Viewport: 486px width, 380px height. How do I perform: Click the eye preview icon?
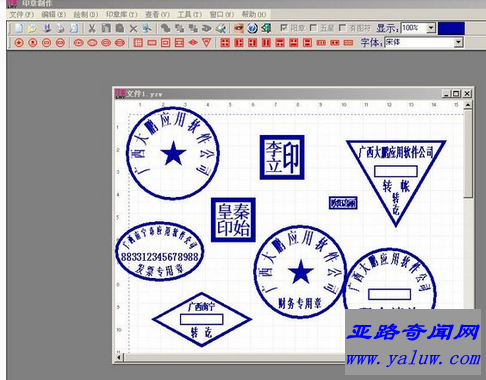pos(238,28)
